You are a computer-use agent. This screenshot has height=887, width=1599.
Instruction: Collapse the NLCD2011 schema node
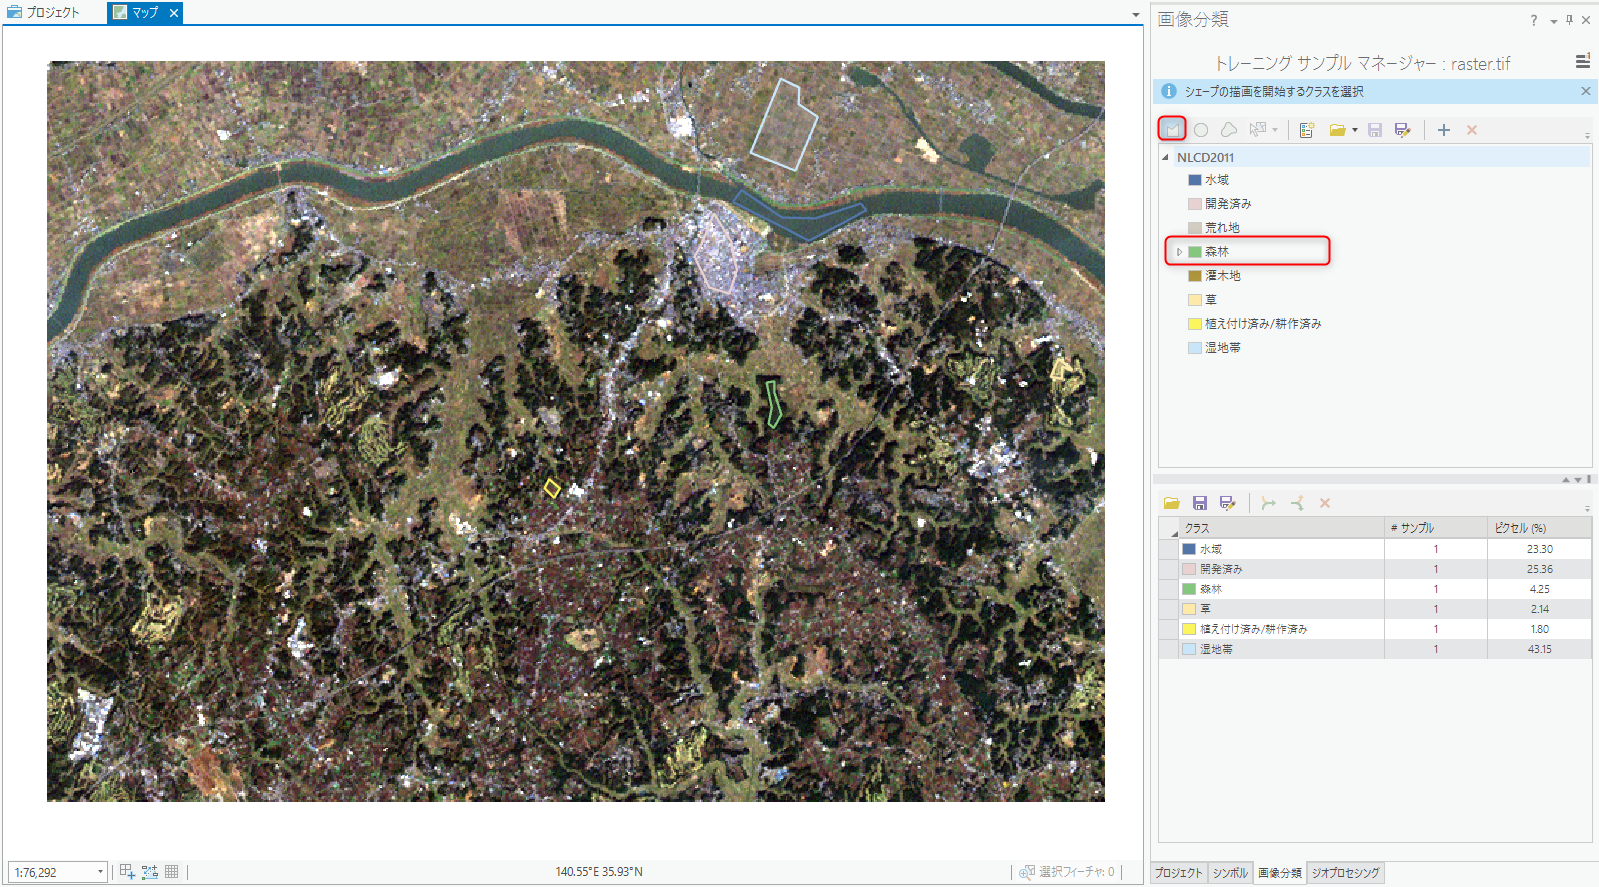pos(1165,157)
